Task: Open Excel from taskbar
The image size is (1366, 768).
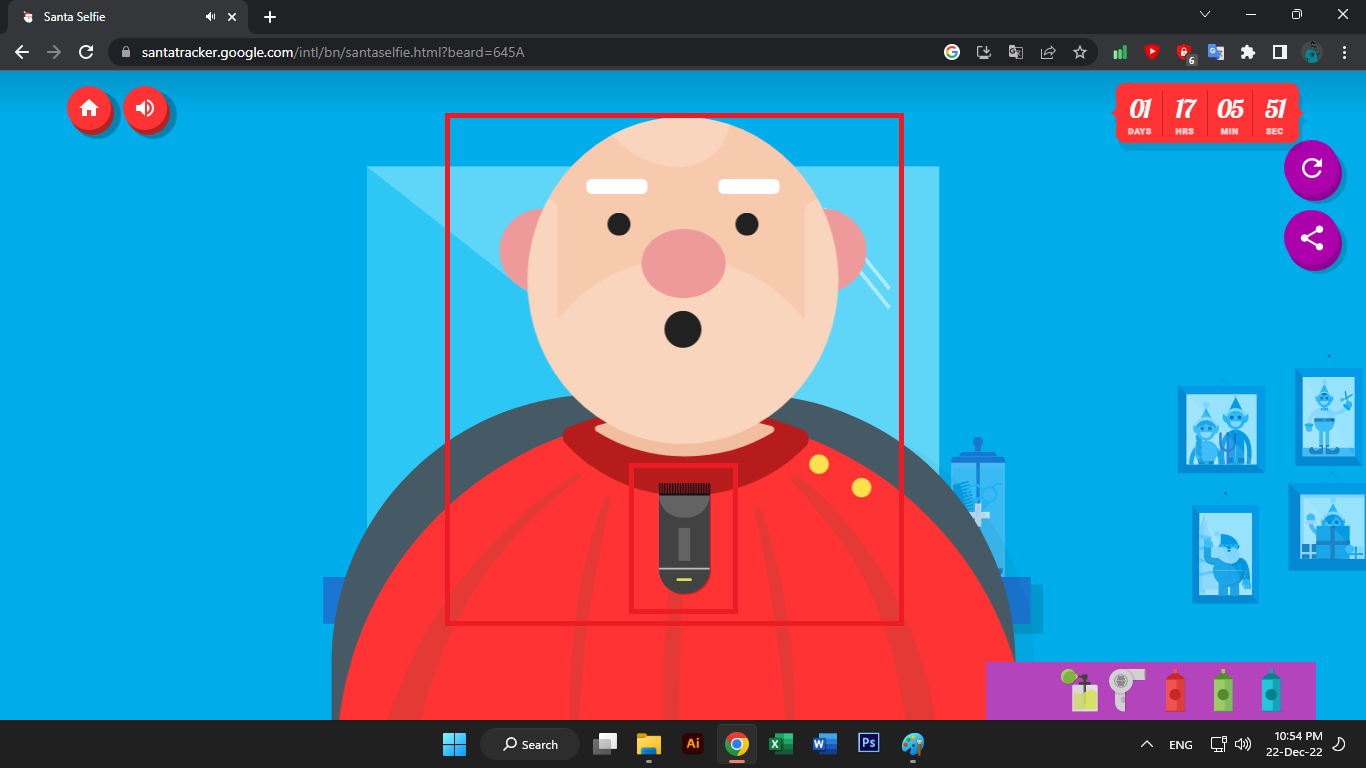Action: [781, 744]
